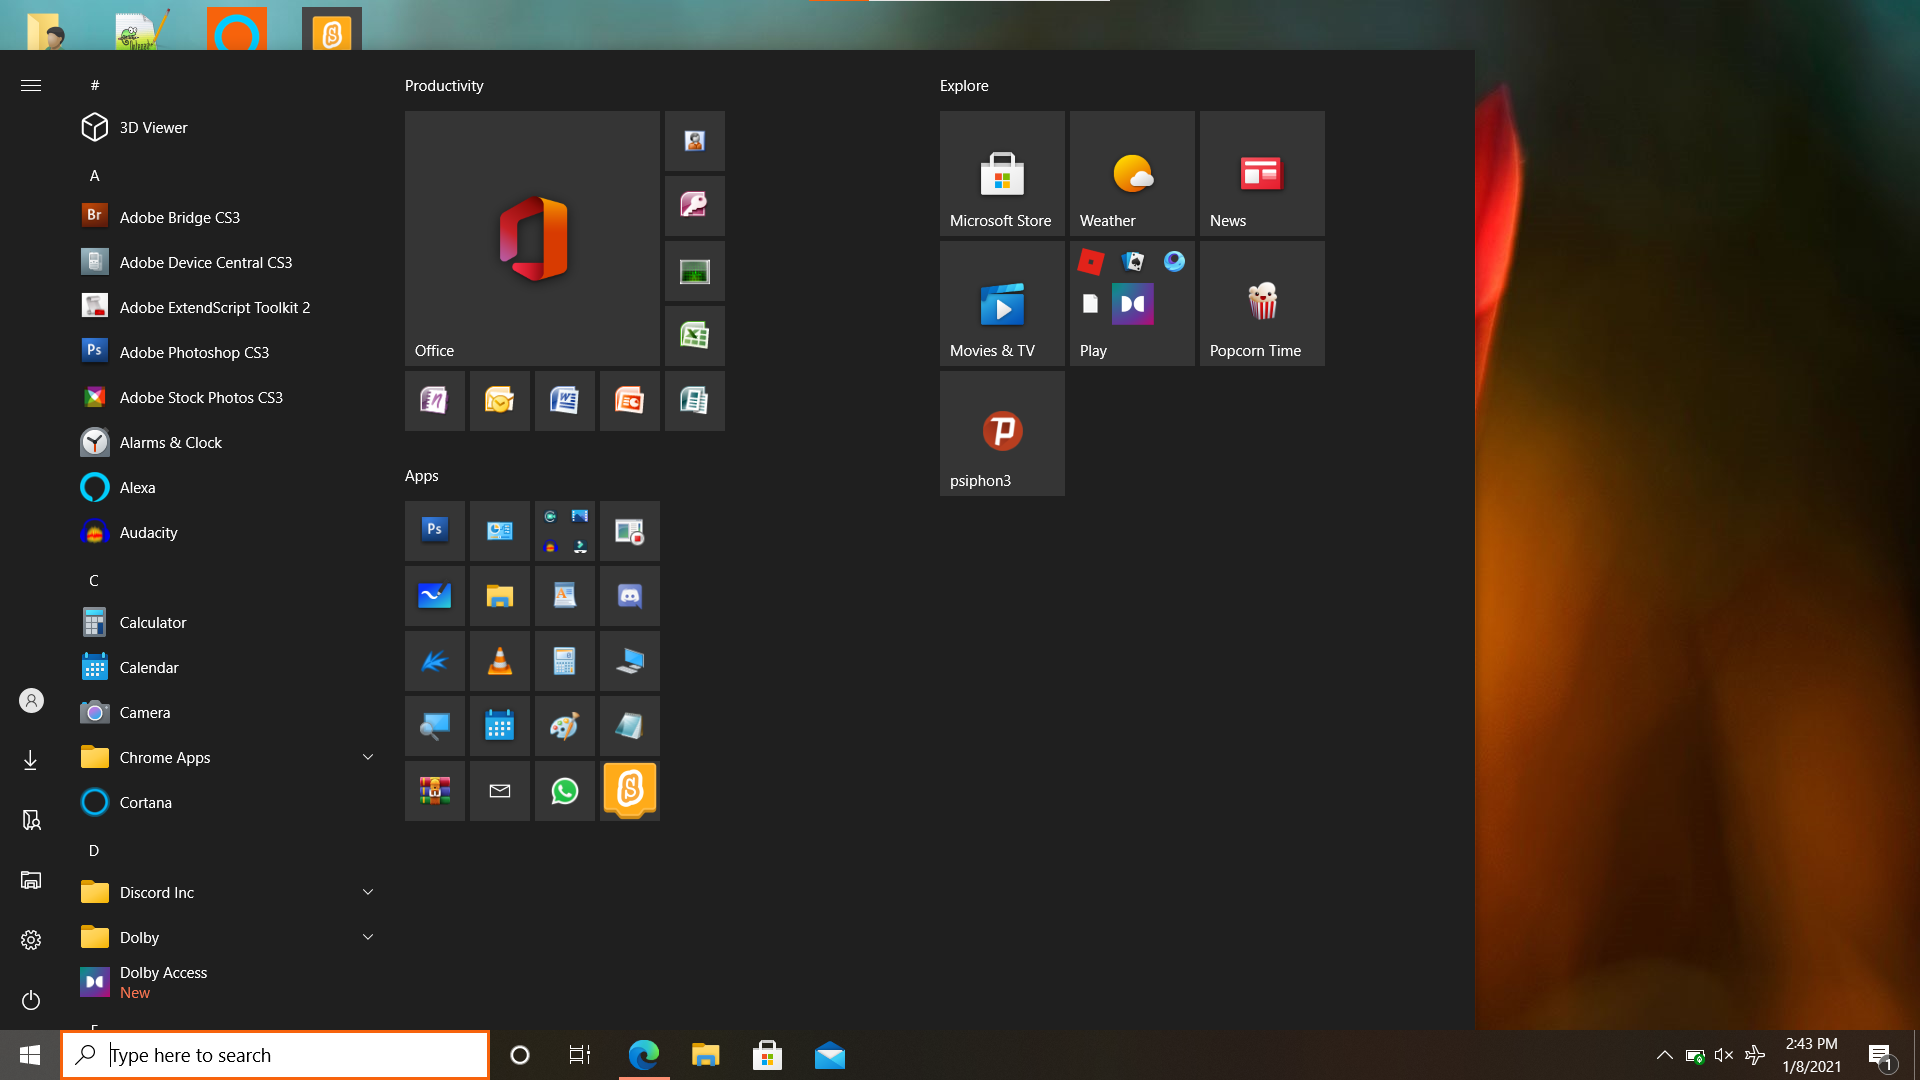The height and width of the screenshot is (1080, 1920).
Task: Open Cortana from the app list
Action: click(x=228, y=802)
